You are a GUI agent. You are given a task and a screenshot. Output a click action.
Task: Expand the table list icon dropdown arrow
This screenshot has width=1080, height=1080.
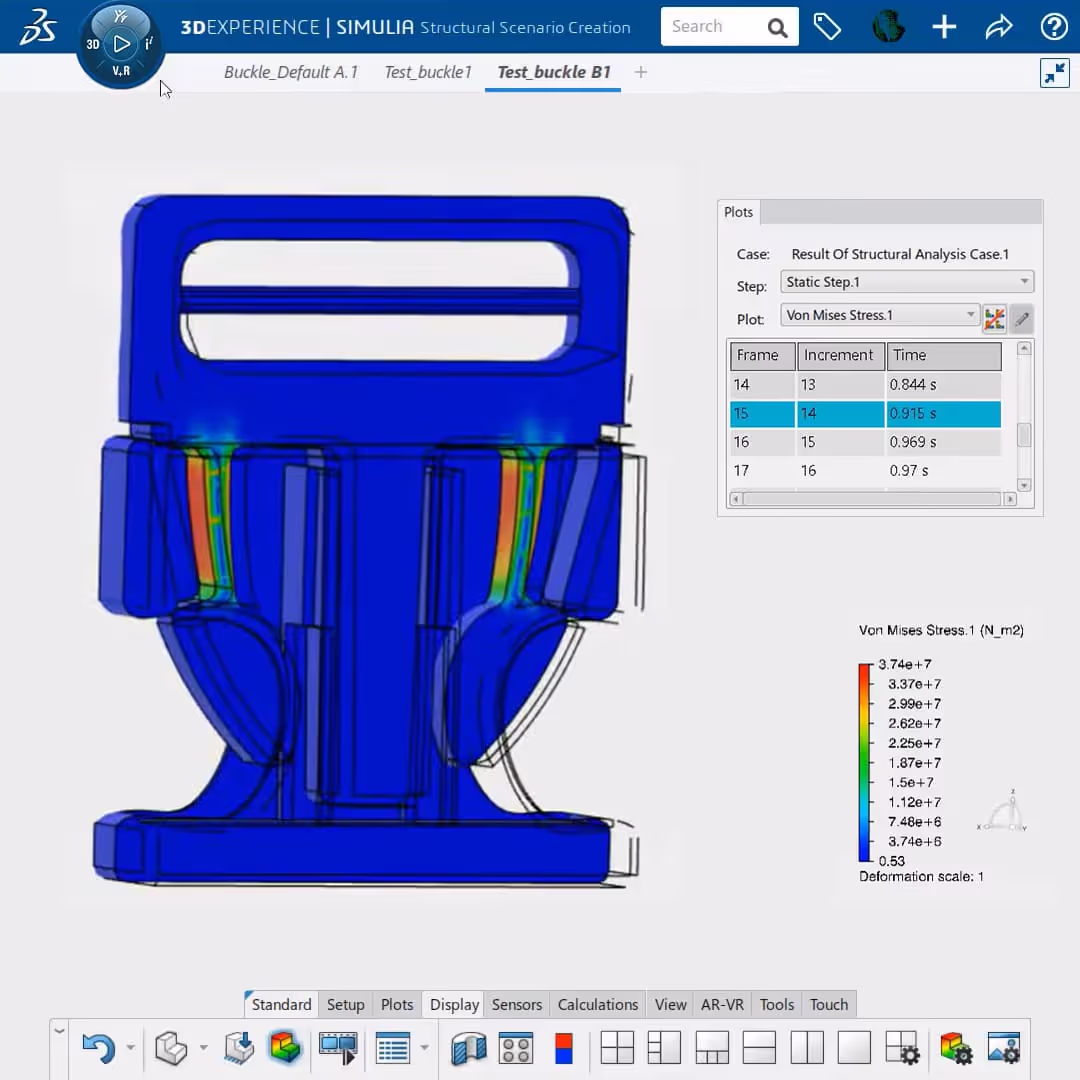424,1048
